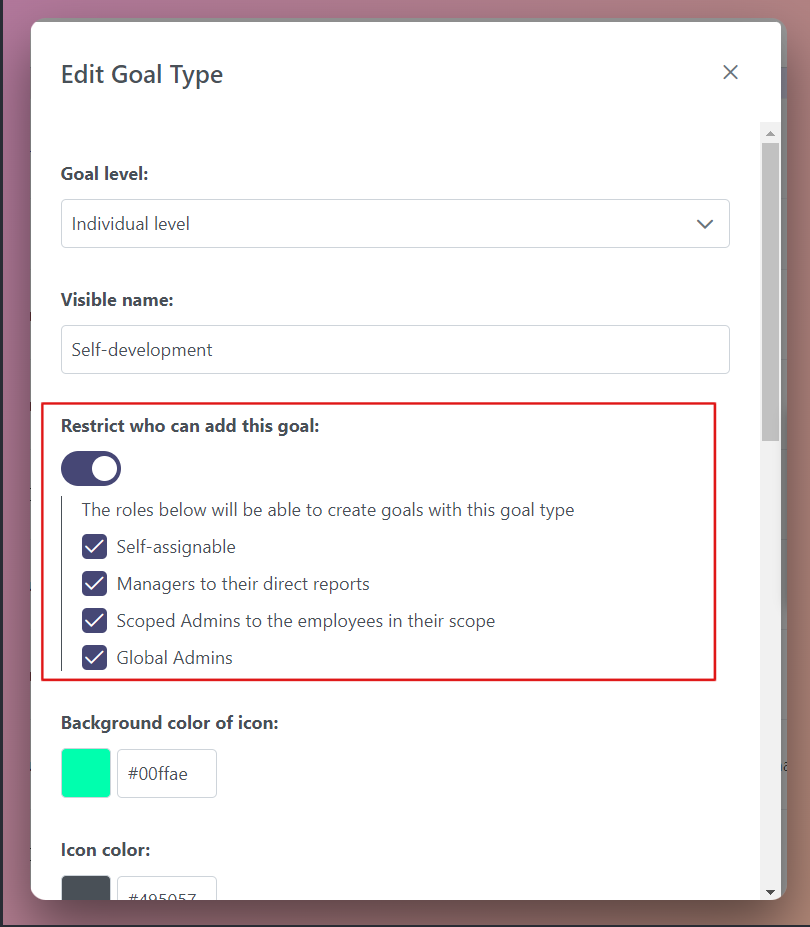Uncheck the Self-assignable checkbox
The image size is (810, 927).
pos(95,547)
